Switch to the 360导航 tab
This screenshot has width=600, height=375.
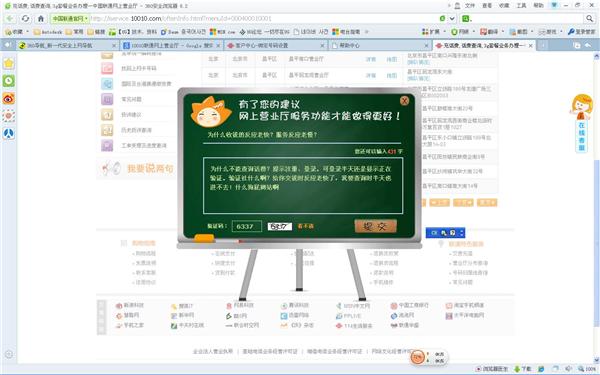pos(67,45)
